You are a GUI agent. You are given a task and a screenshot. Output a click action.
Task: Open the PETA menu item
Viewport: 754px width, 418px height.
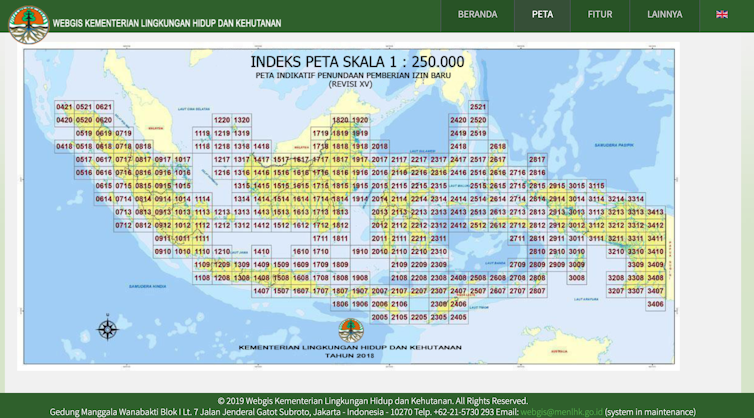542,14
